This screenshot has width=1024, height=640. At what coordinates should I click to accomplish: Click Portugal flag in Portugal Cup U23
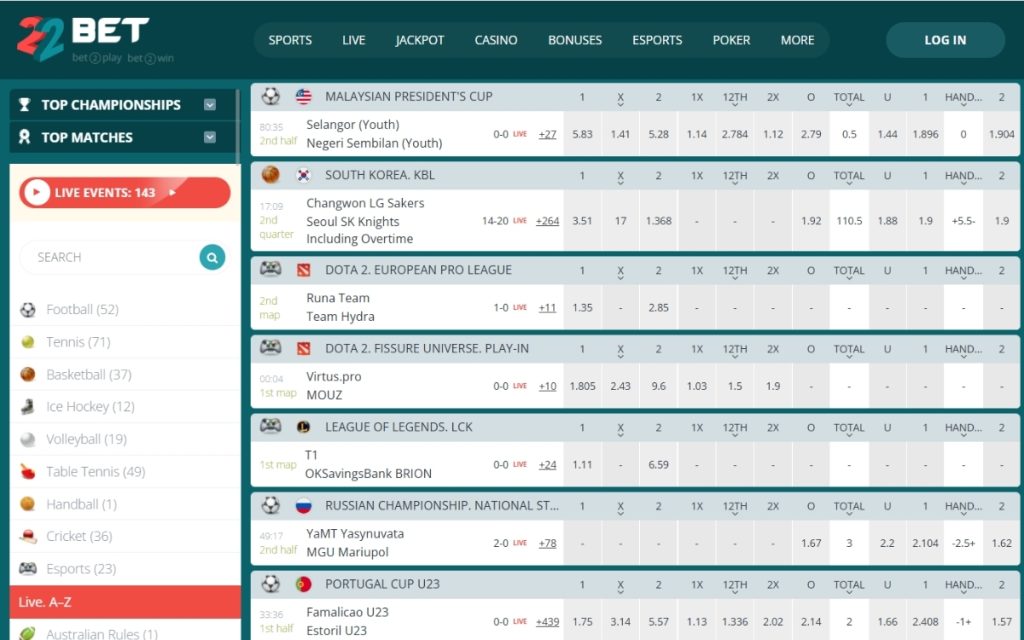304,584
